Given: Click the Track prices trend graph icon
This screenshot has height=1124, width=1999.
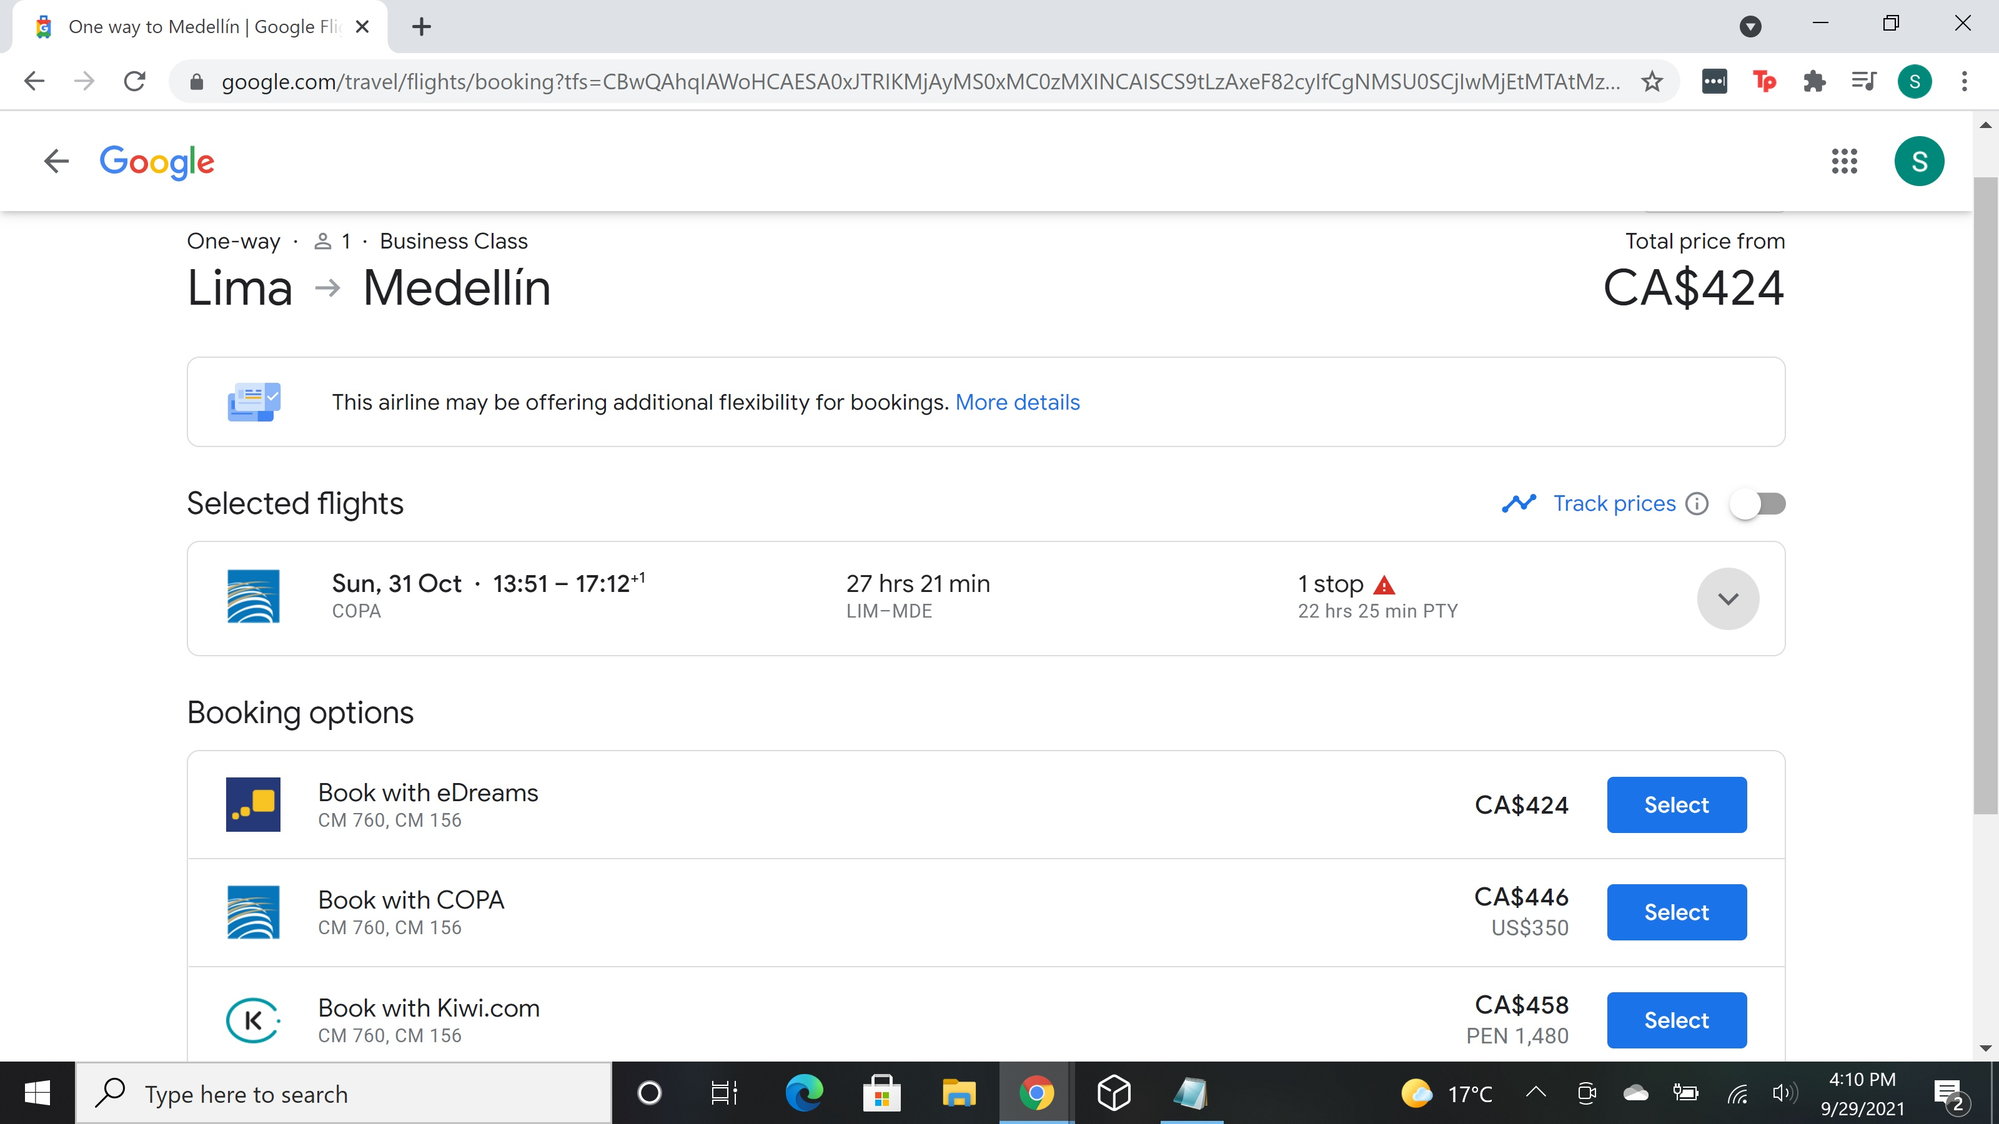Looking at the screenshot, I should tap(1520, 502).
